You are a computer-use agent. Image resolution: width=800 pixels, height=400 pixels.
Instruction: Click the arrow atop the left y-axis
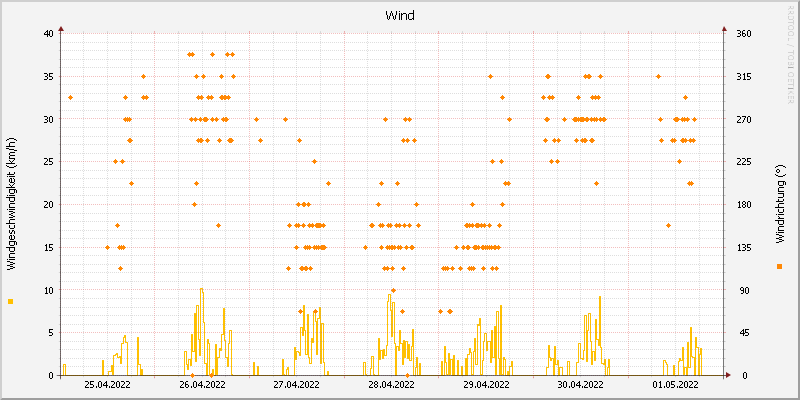click(61, 29)
